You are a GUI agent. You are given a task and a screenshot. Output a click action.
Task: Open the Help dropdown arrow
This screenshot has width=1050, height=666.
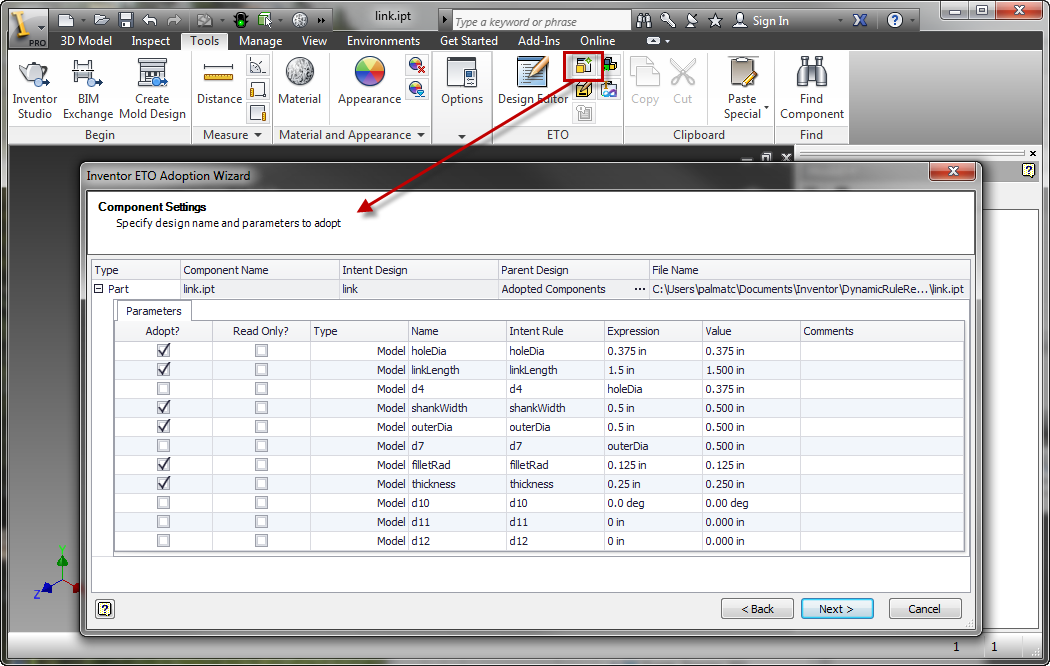(911, 21)
